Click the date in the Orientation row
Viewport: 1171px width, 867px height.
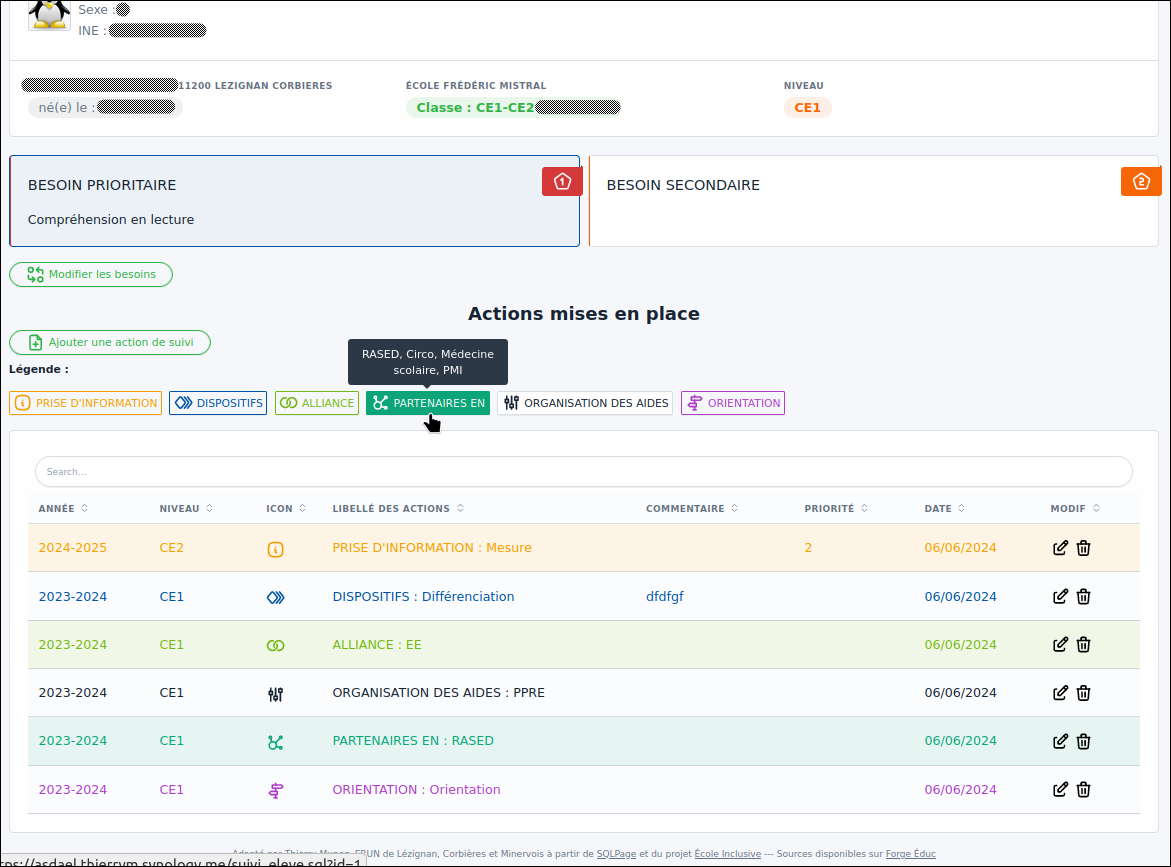(x=960, y=789)
